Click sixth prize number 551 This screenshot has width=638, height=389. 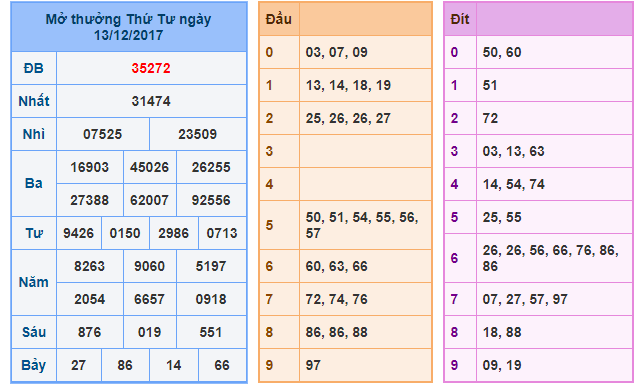(211, 332)
